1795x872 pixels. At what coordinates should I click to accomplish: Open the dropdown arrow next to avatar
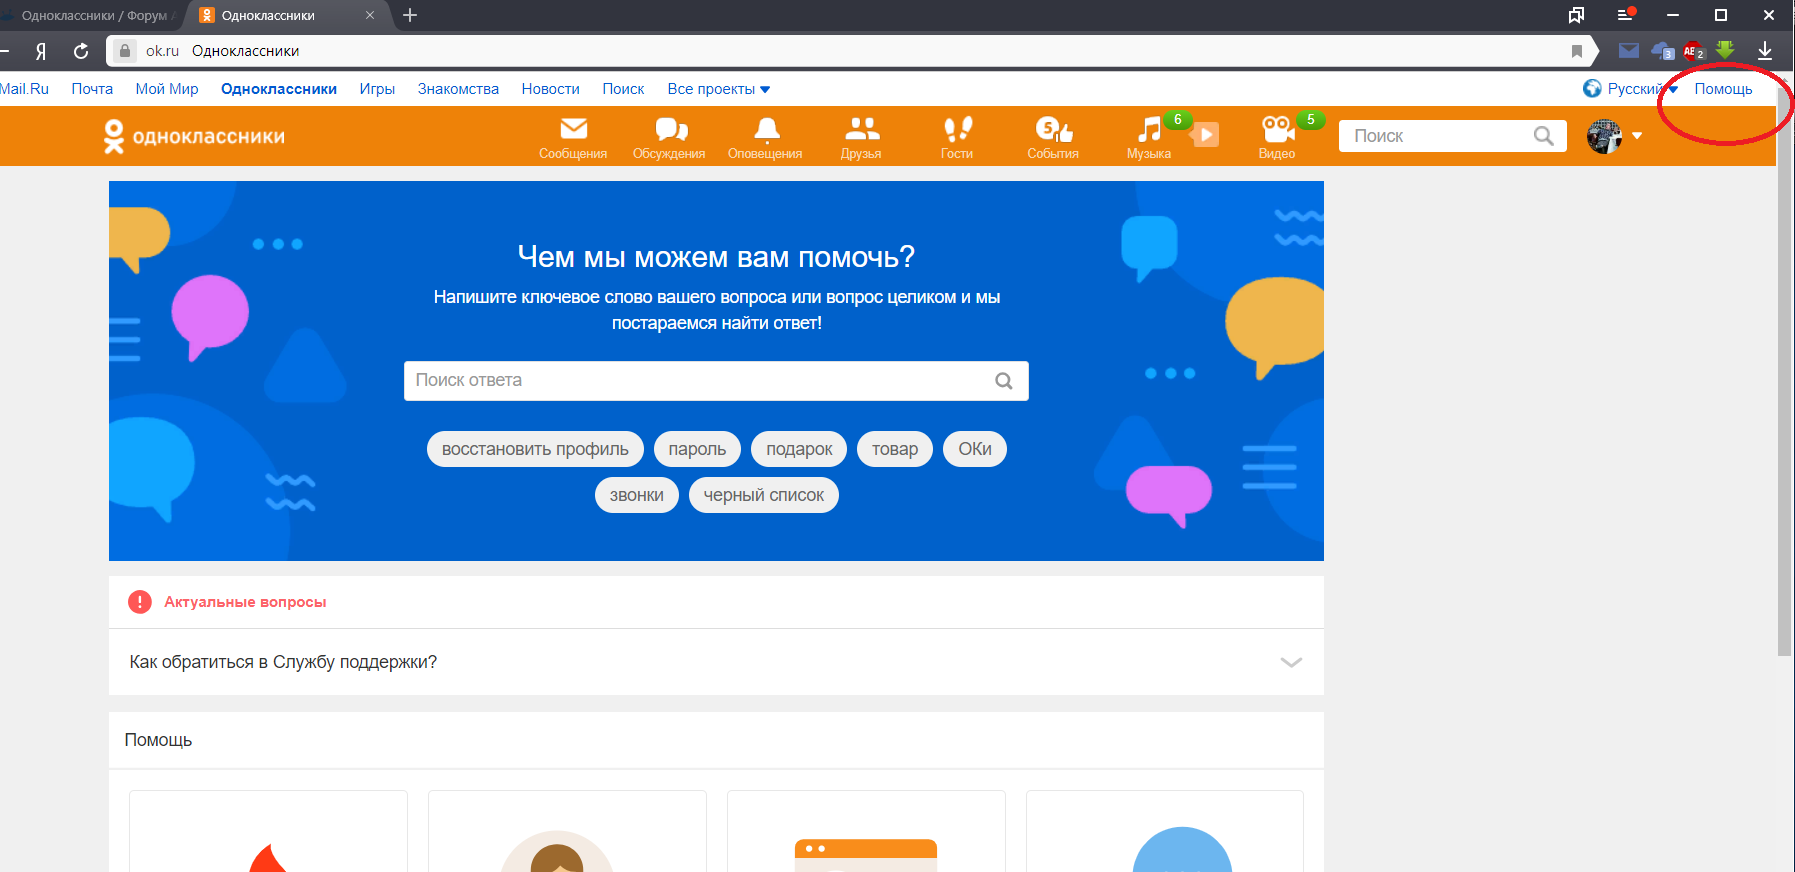point(1637,136)
